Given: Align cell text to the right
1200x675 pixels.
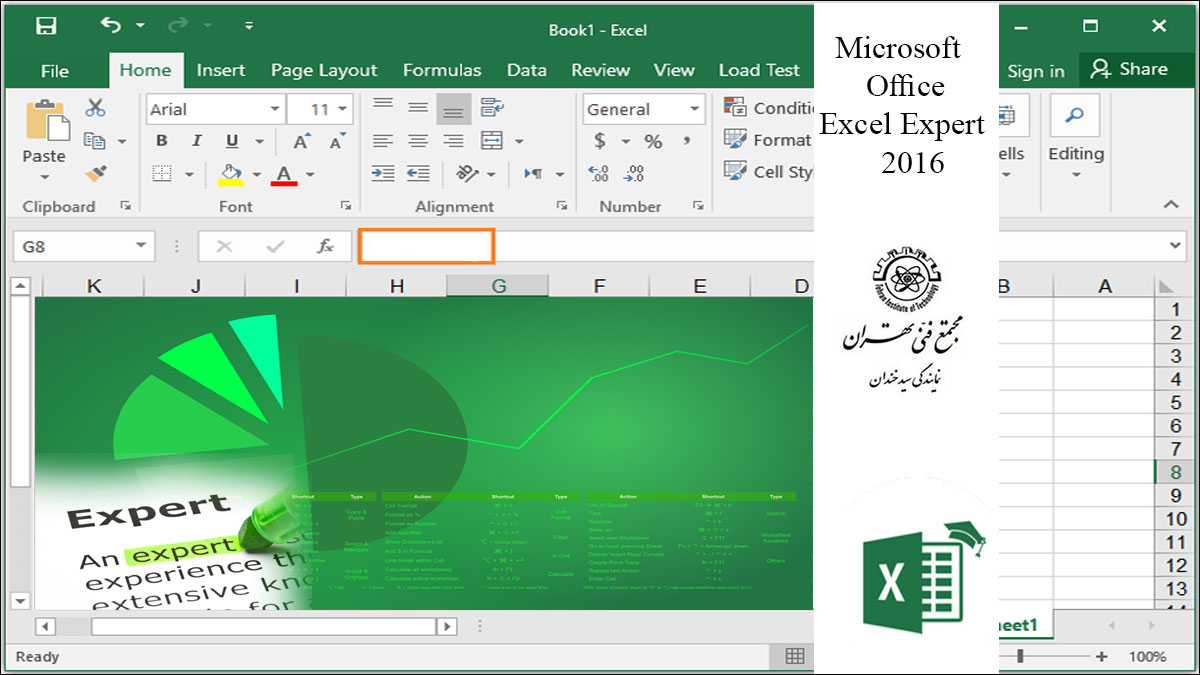Looking at the screenshot, I should click(454, 140).
